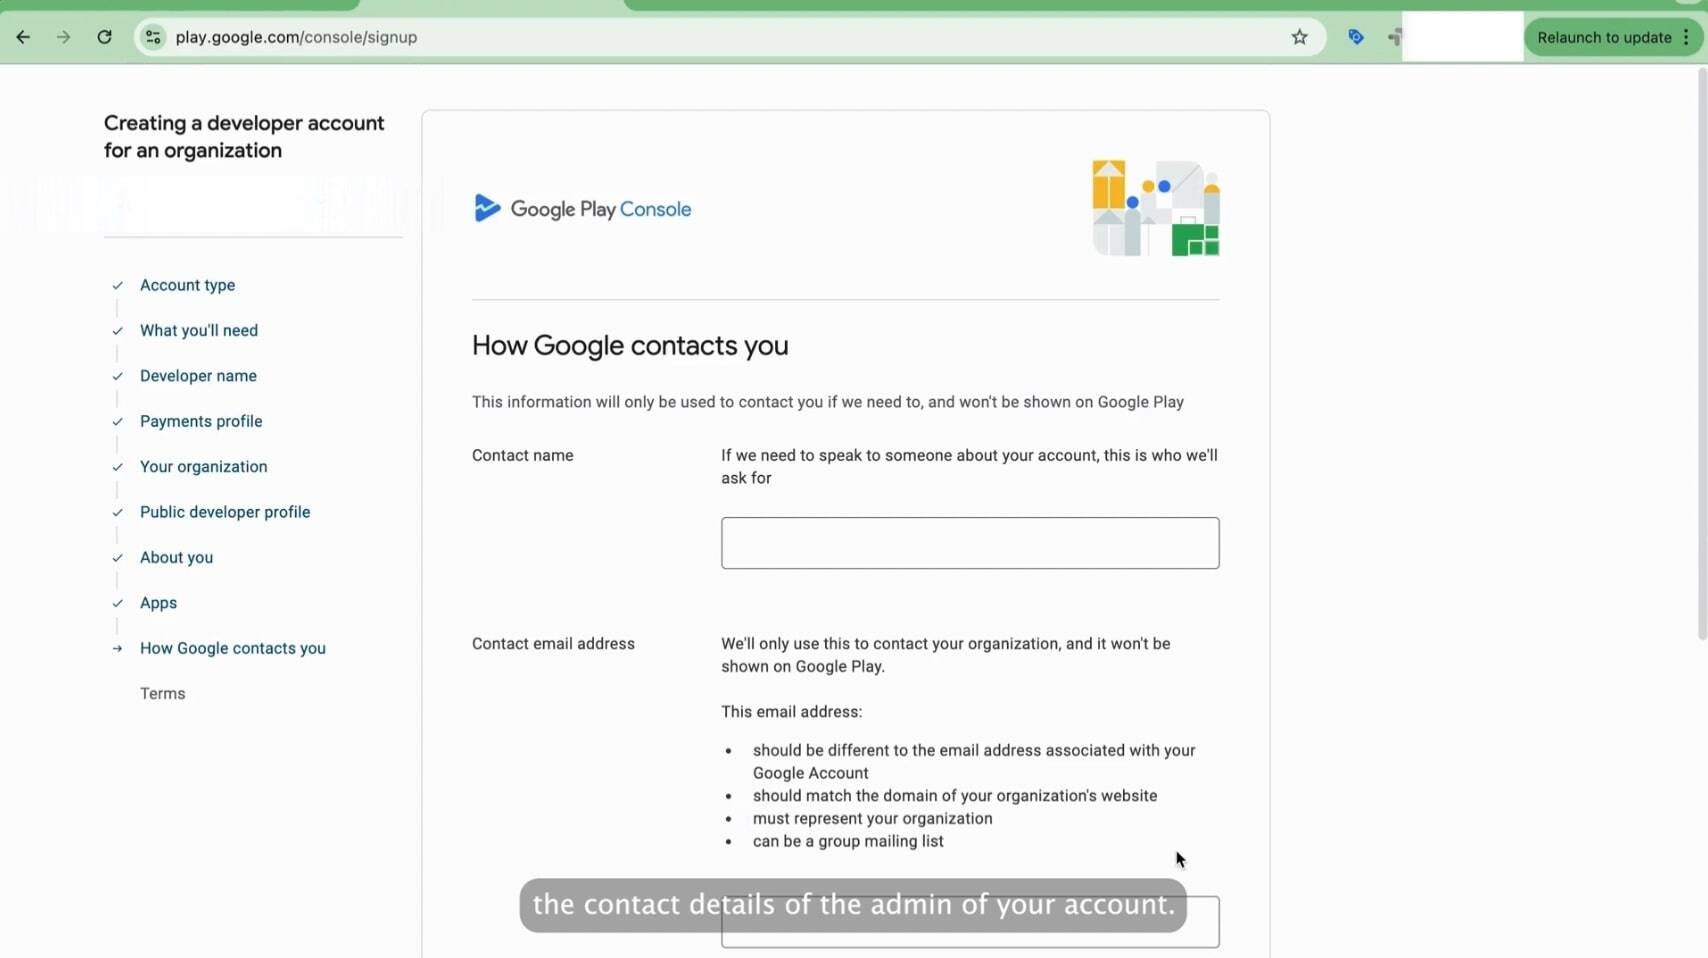Click the checkmark beside Public developer profile
The image size is (1708, 958).
tap(117, 512)
